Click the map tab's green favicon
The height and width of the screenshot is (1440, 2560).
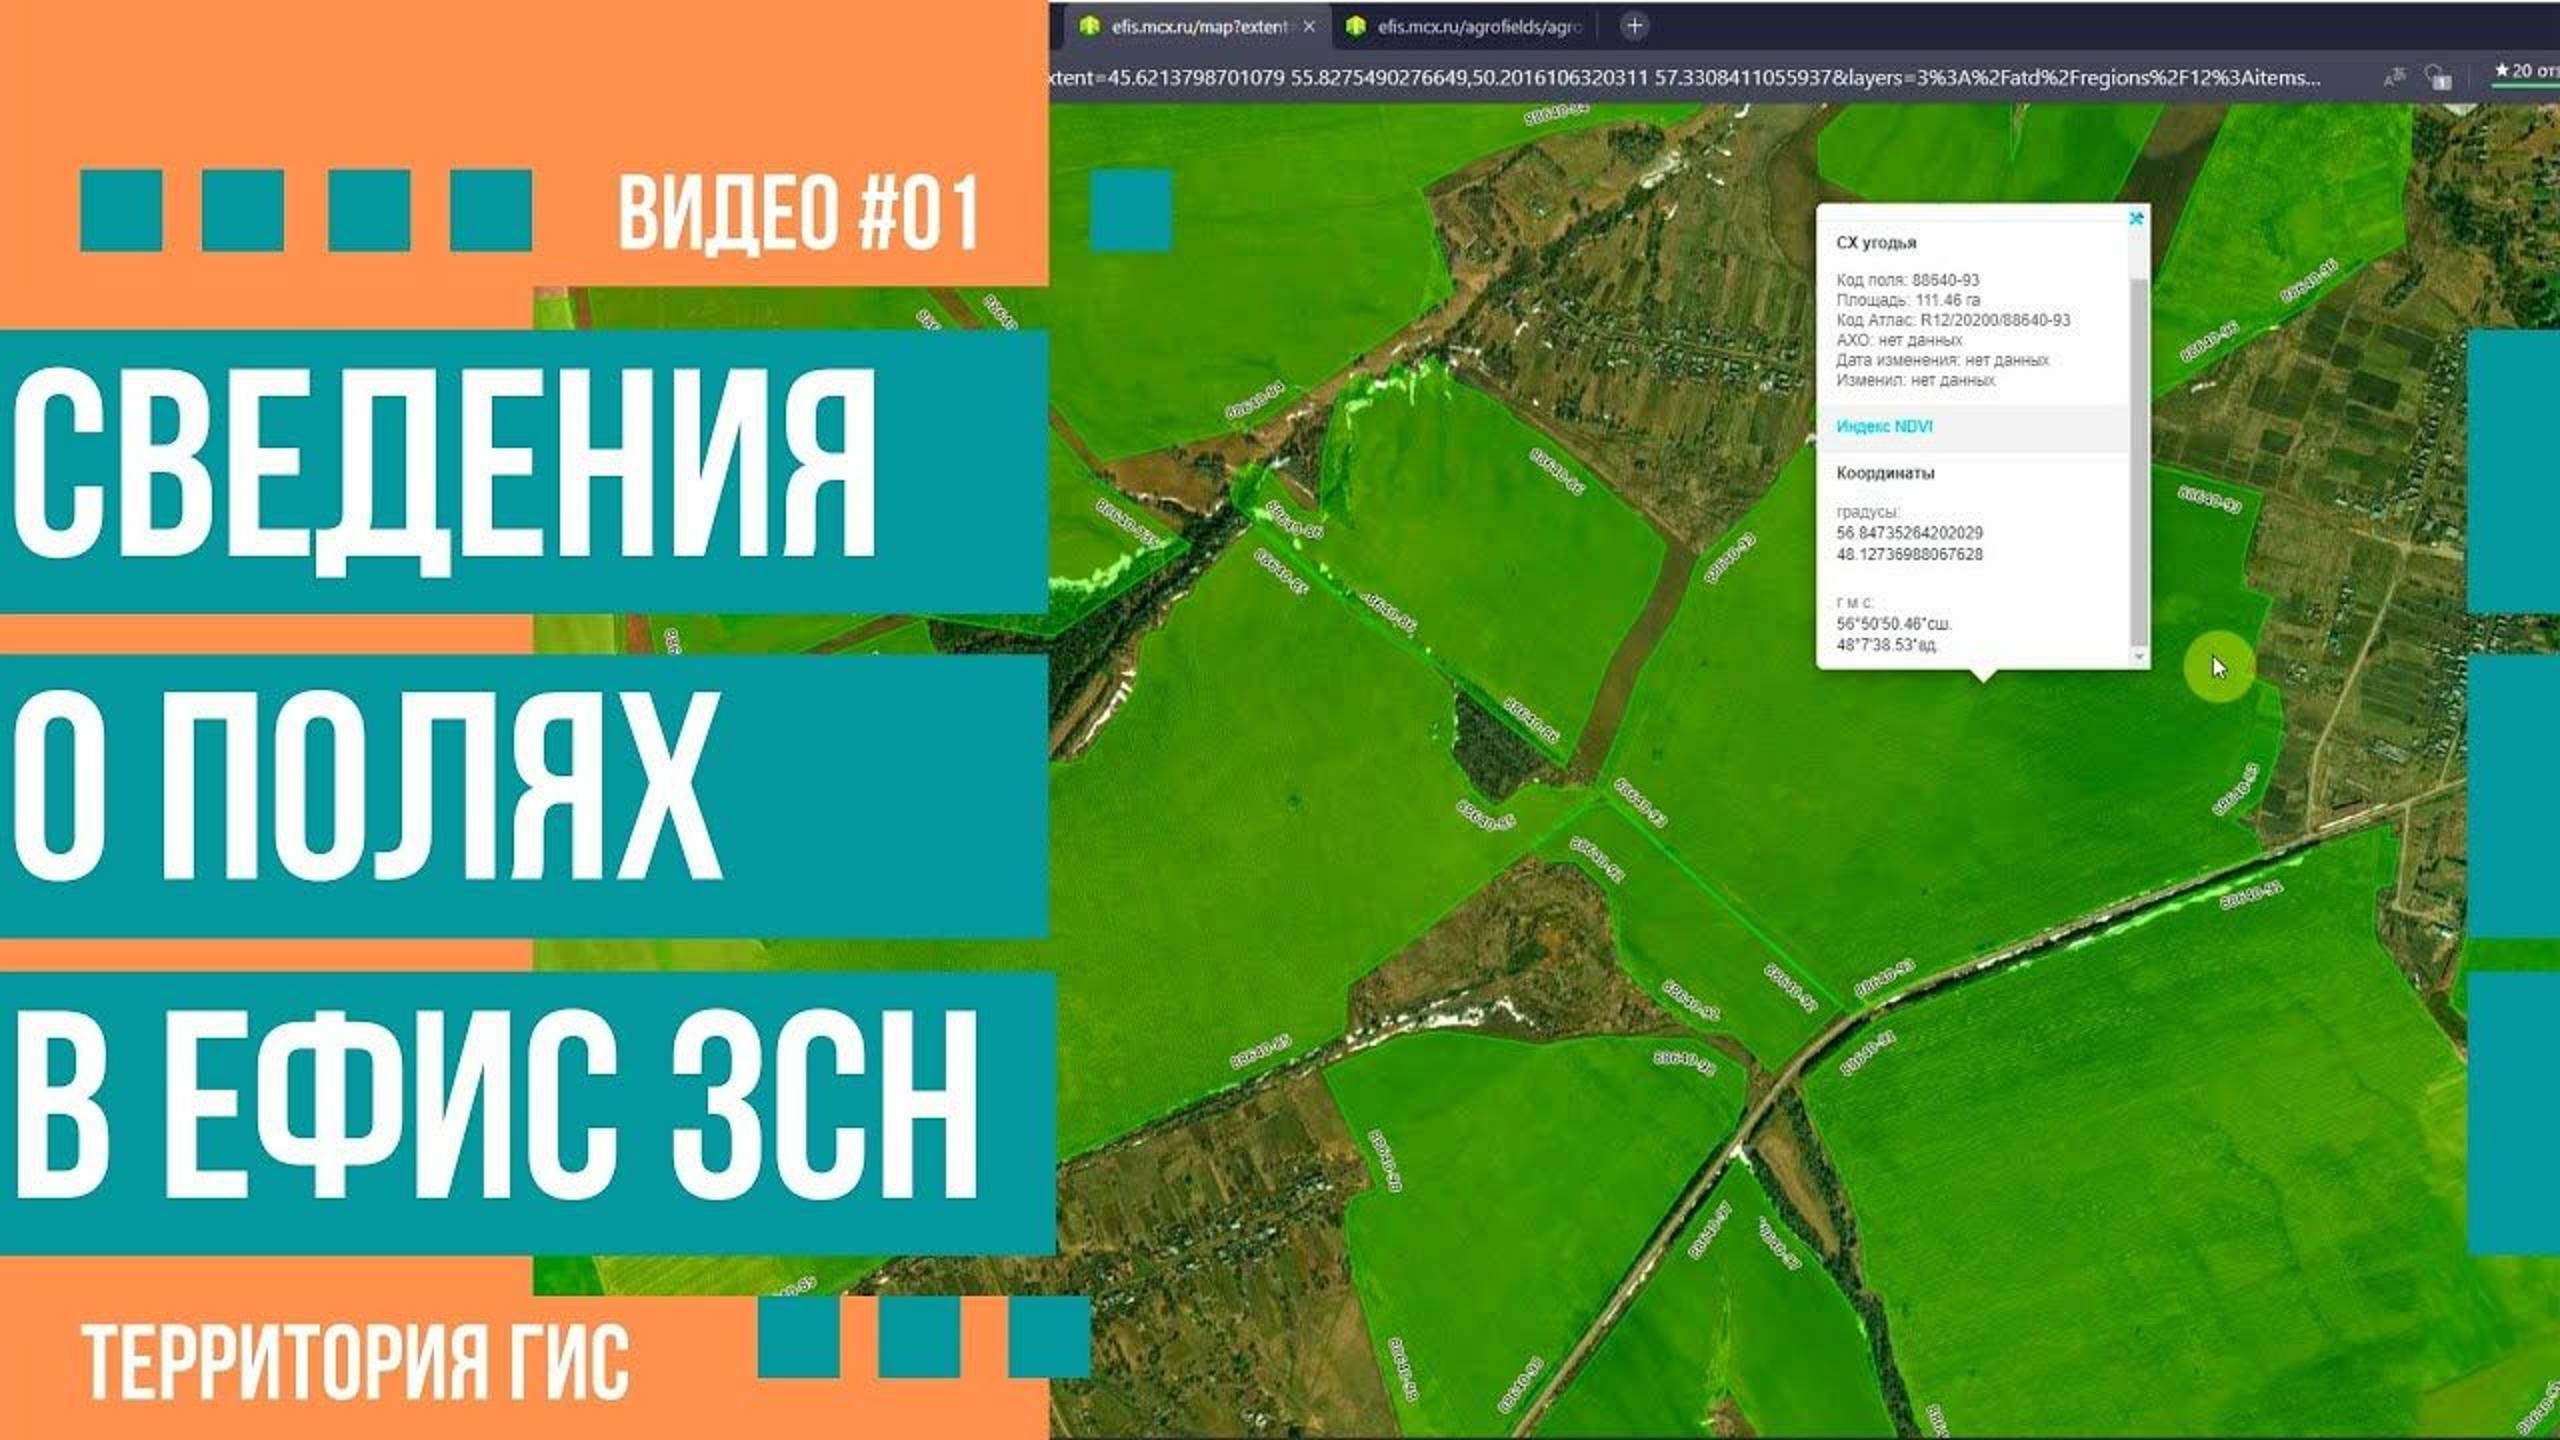(1090, 27)
